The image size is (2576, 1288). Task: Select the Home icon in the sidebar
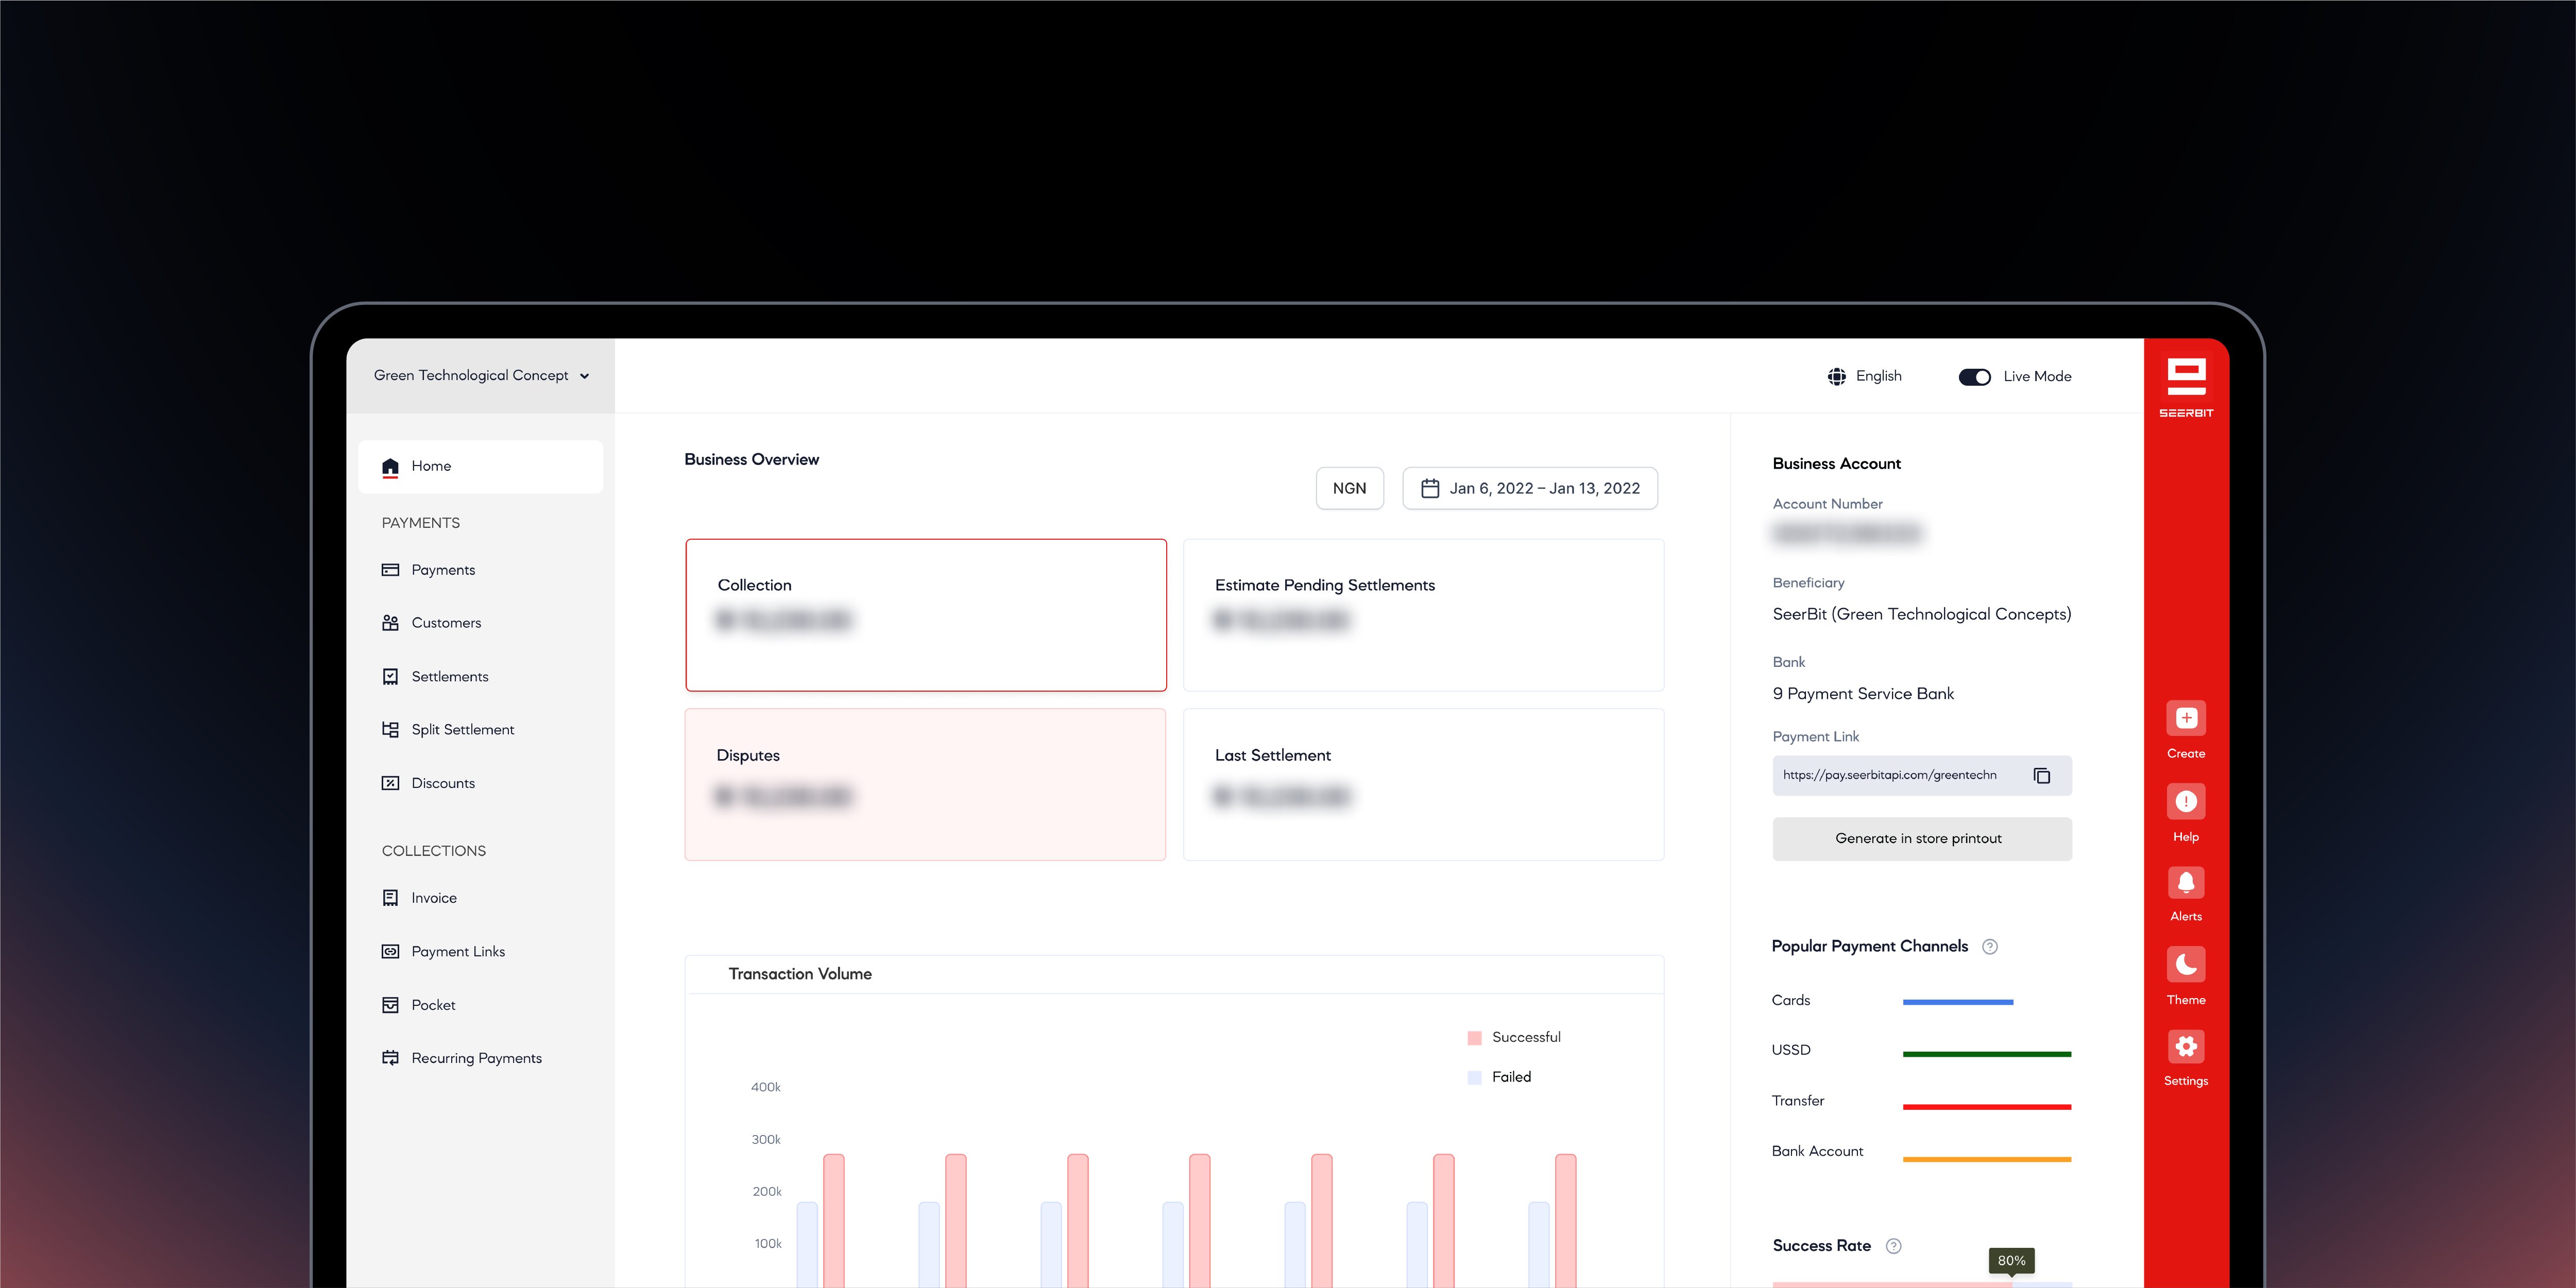click(390, 466)
